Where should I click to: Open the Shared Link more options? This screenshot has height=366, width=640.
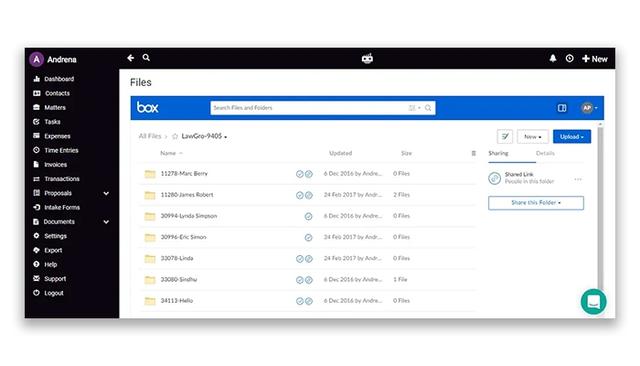[x=578, y=179]
